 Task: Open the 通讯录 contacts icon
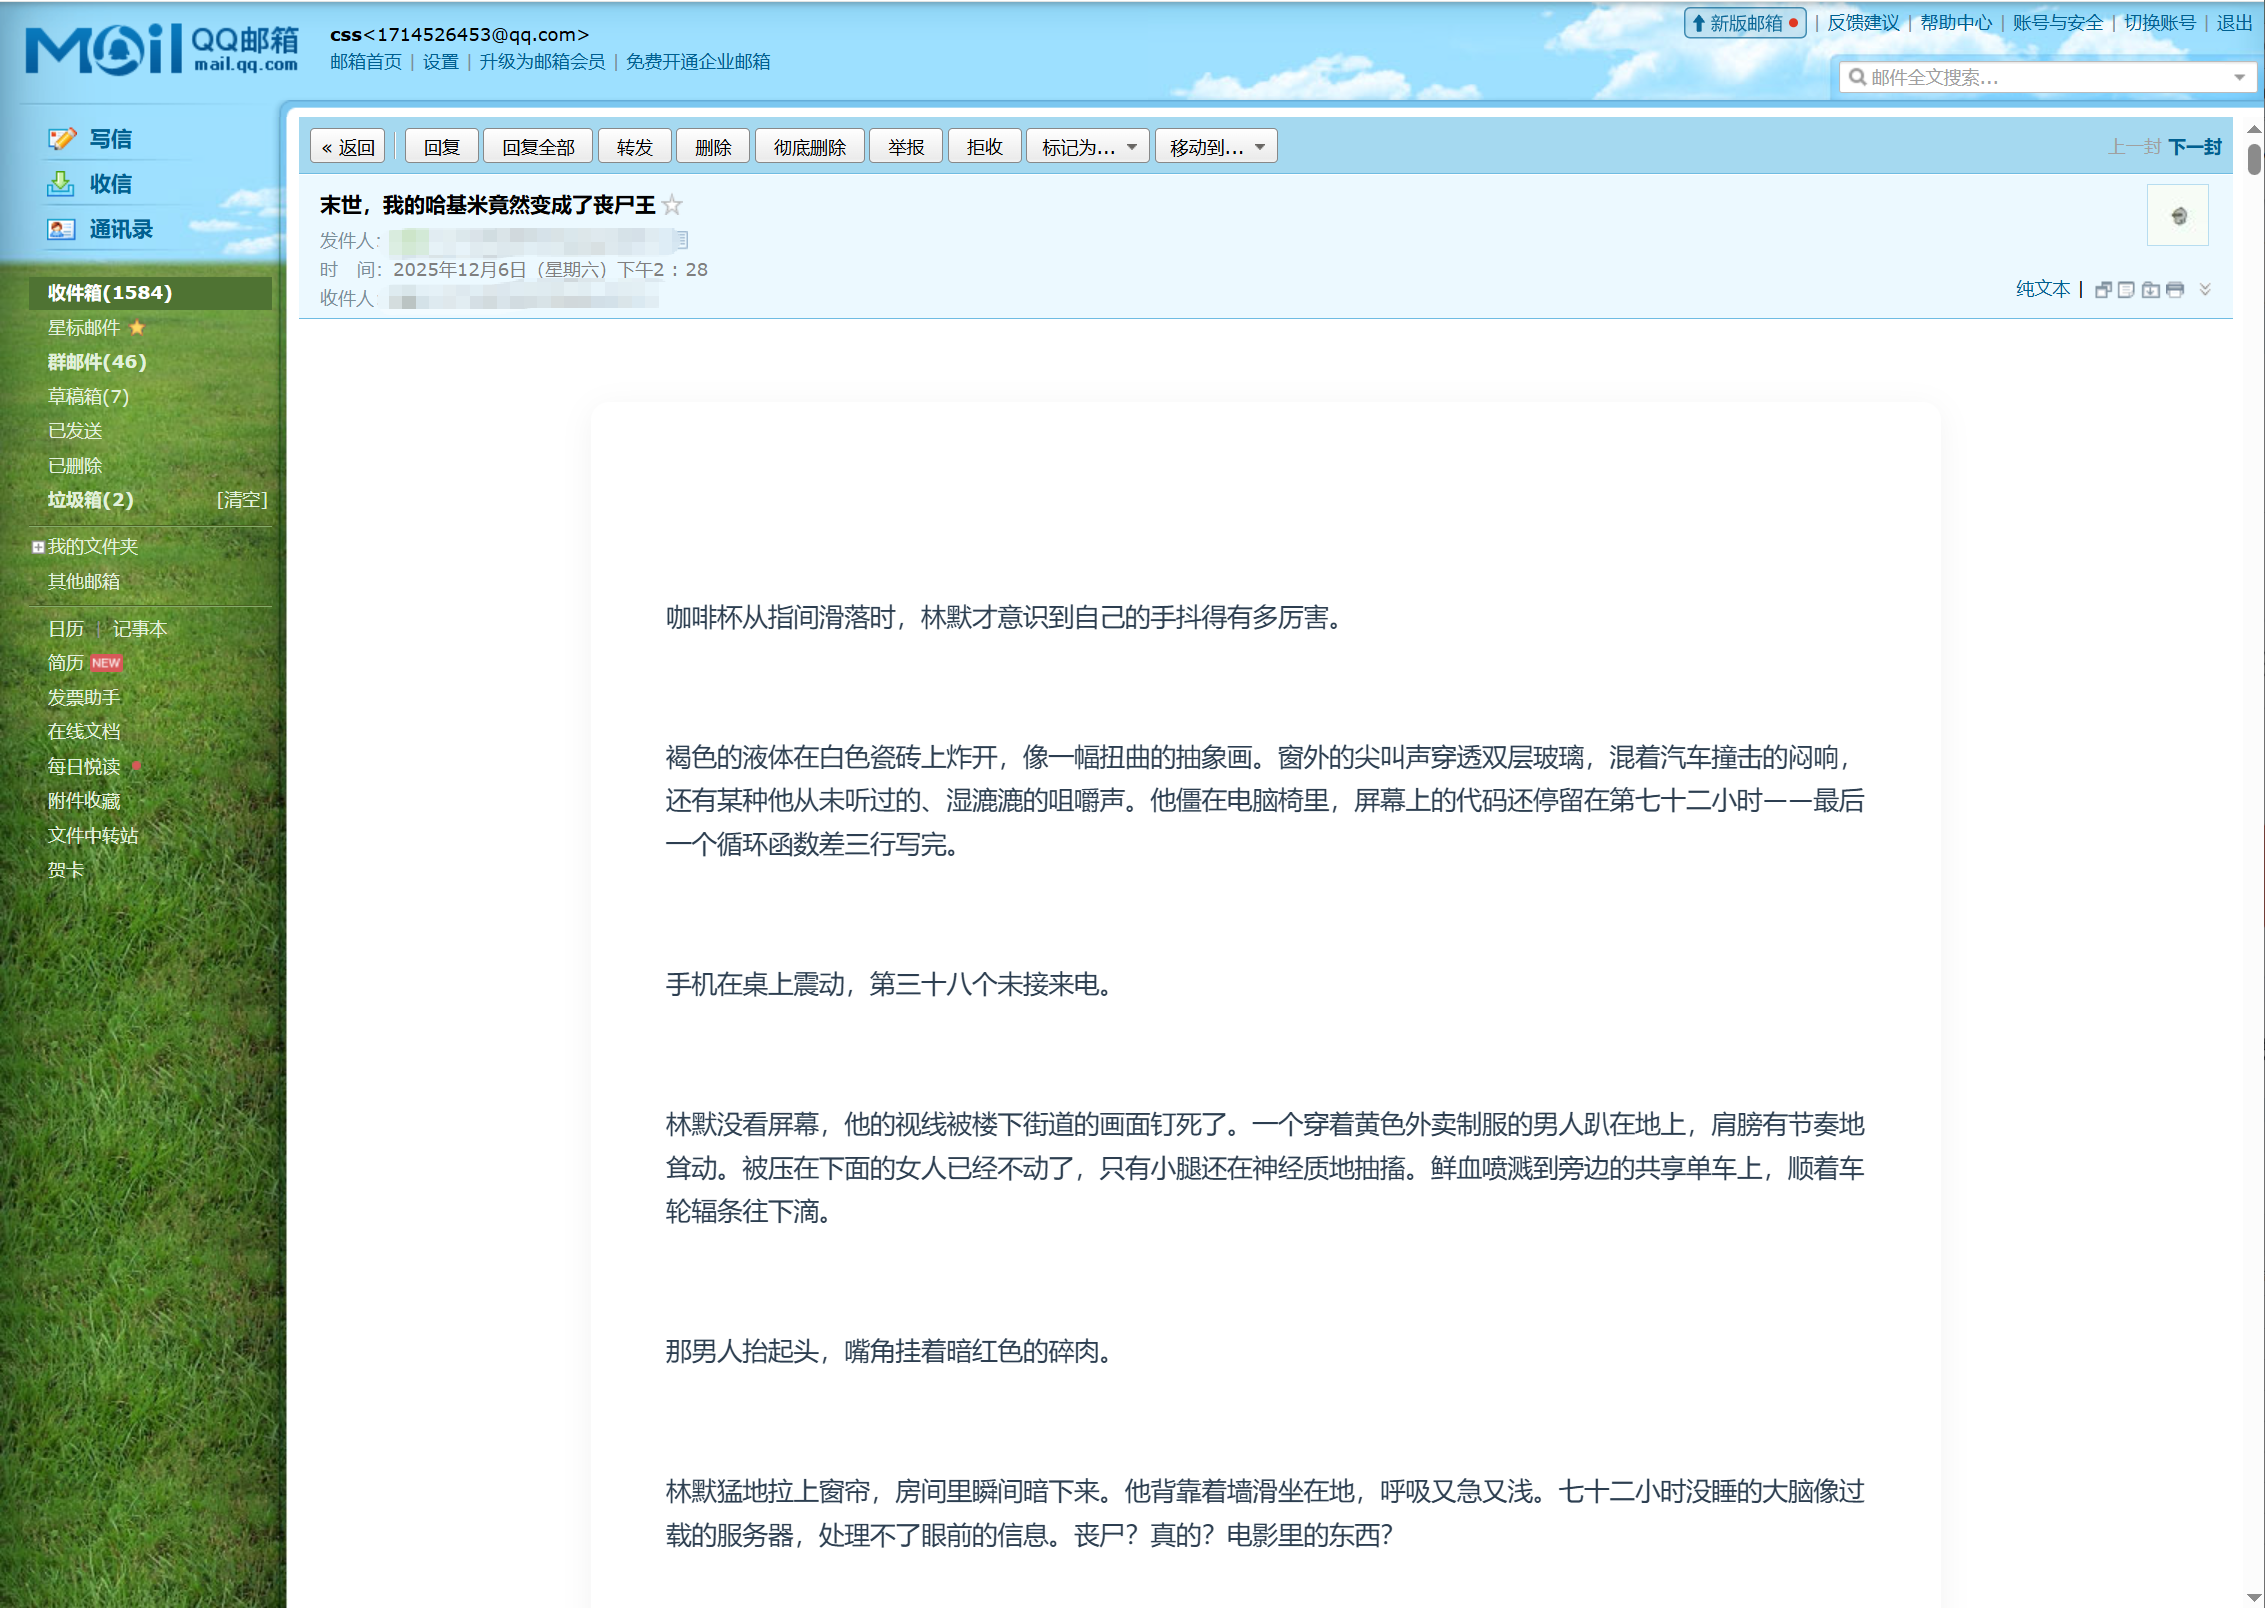click(x=62, y=229)
